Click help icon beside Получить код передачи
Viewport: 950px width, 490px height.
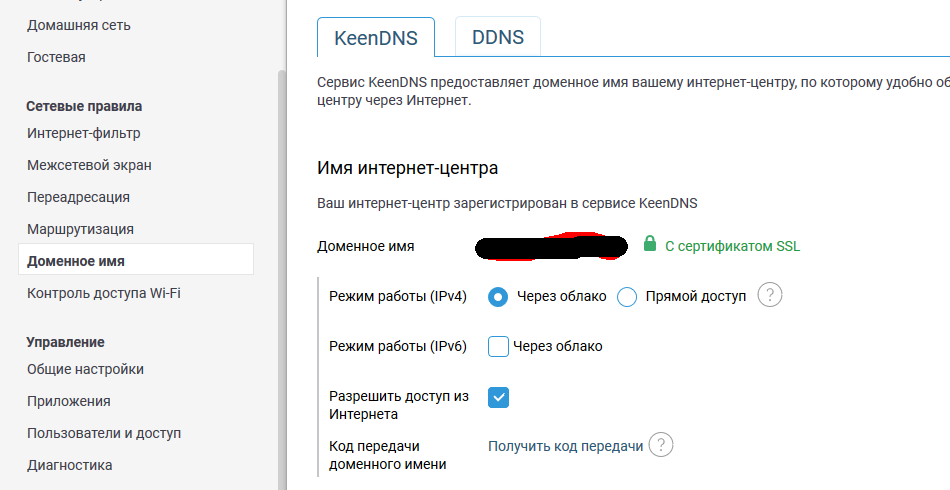[661, 446]
